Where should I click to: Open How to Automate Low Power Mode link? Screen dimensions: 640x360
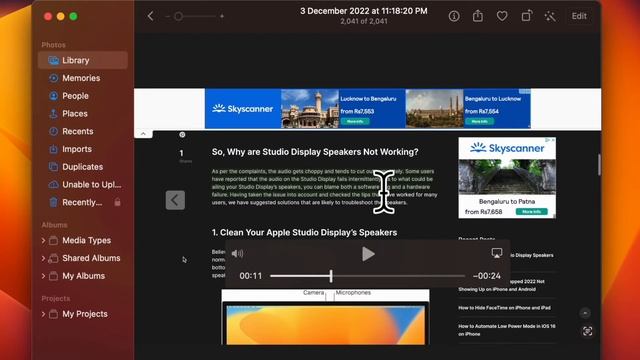(x=507, y=330)
